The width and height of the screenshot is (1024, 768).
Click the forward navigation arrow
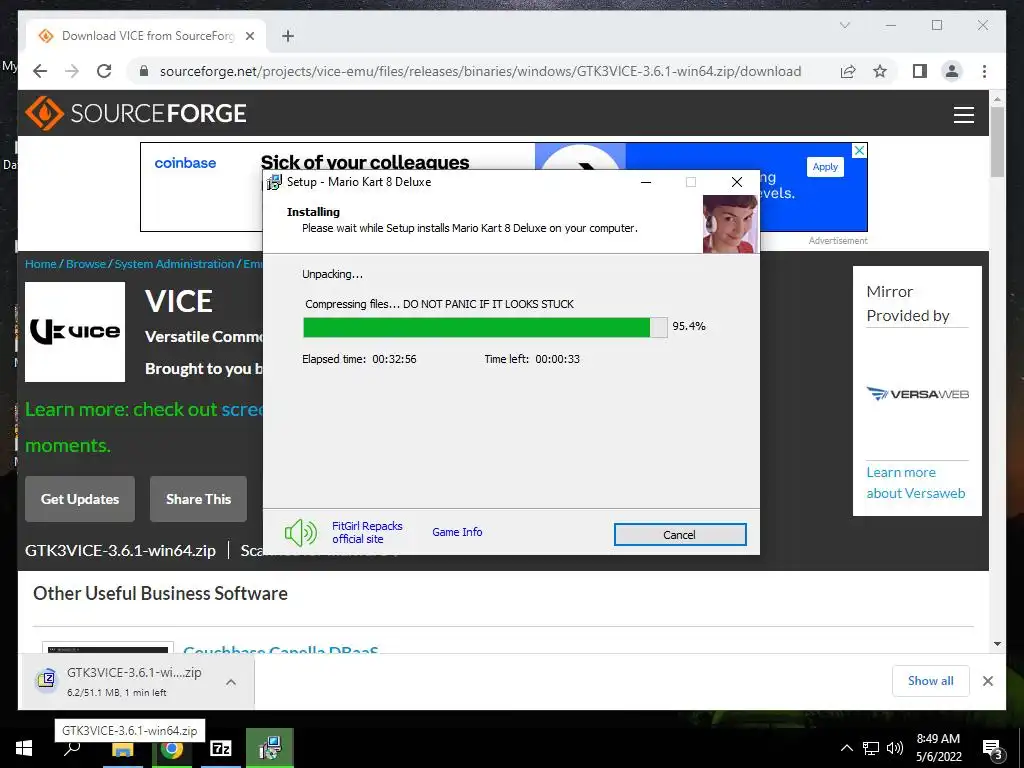pos(72,71)
